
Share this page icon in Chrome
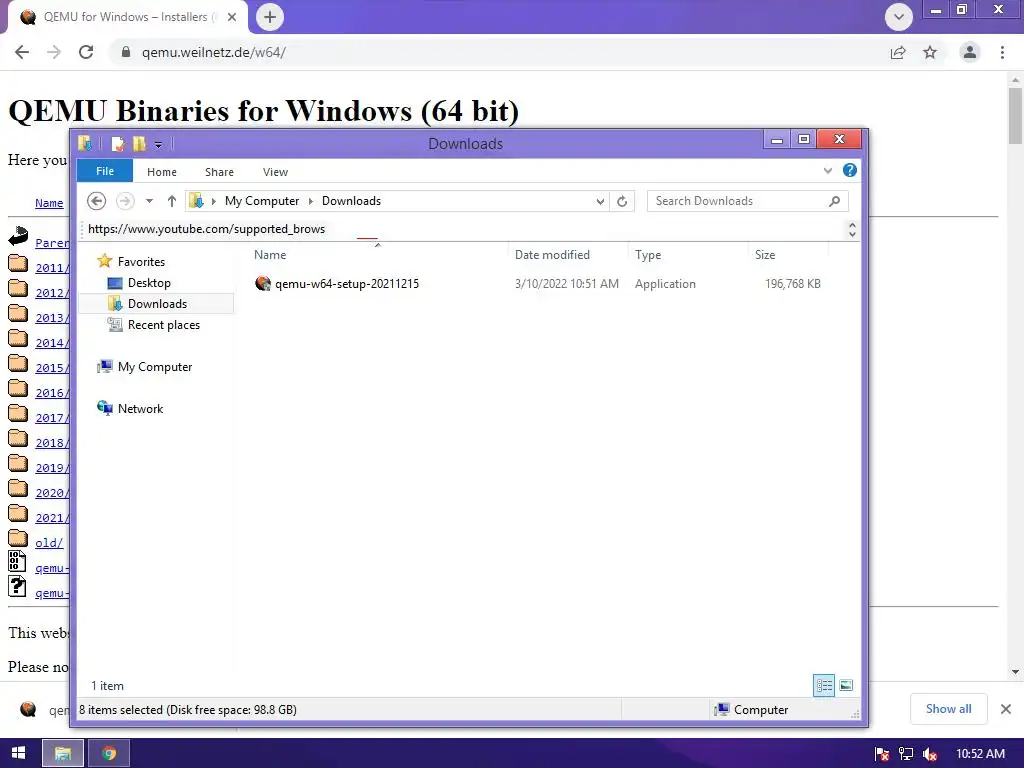coord(898,52)
